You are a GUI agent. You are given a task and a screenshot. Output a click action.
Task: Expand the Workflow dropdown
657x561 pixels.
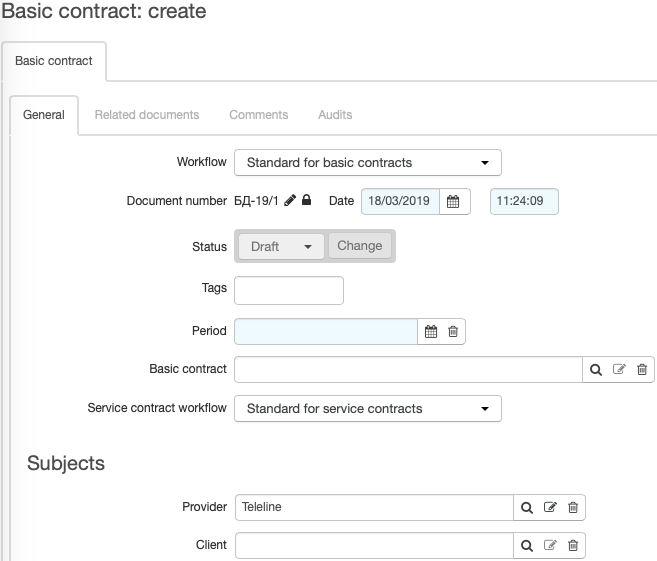[x=367, y=163]
